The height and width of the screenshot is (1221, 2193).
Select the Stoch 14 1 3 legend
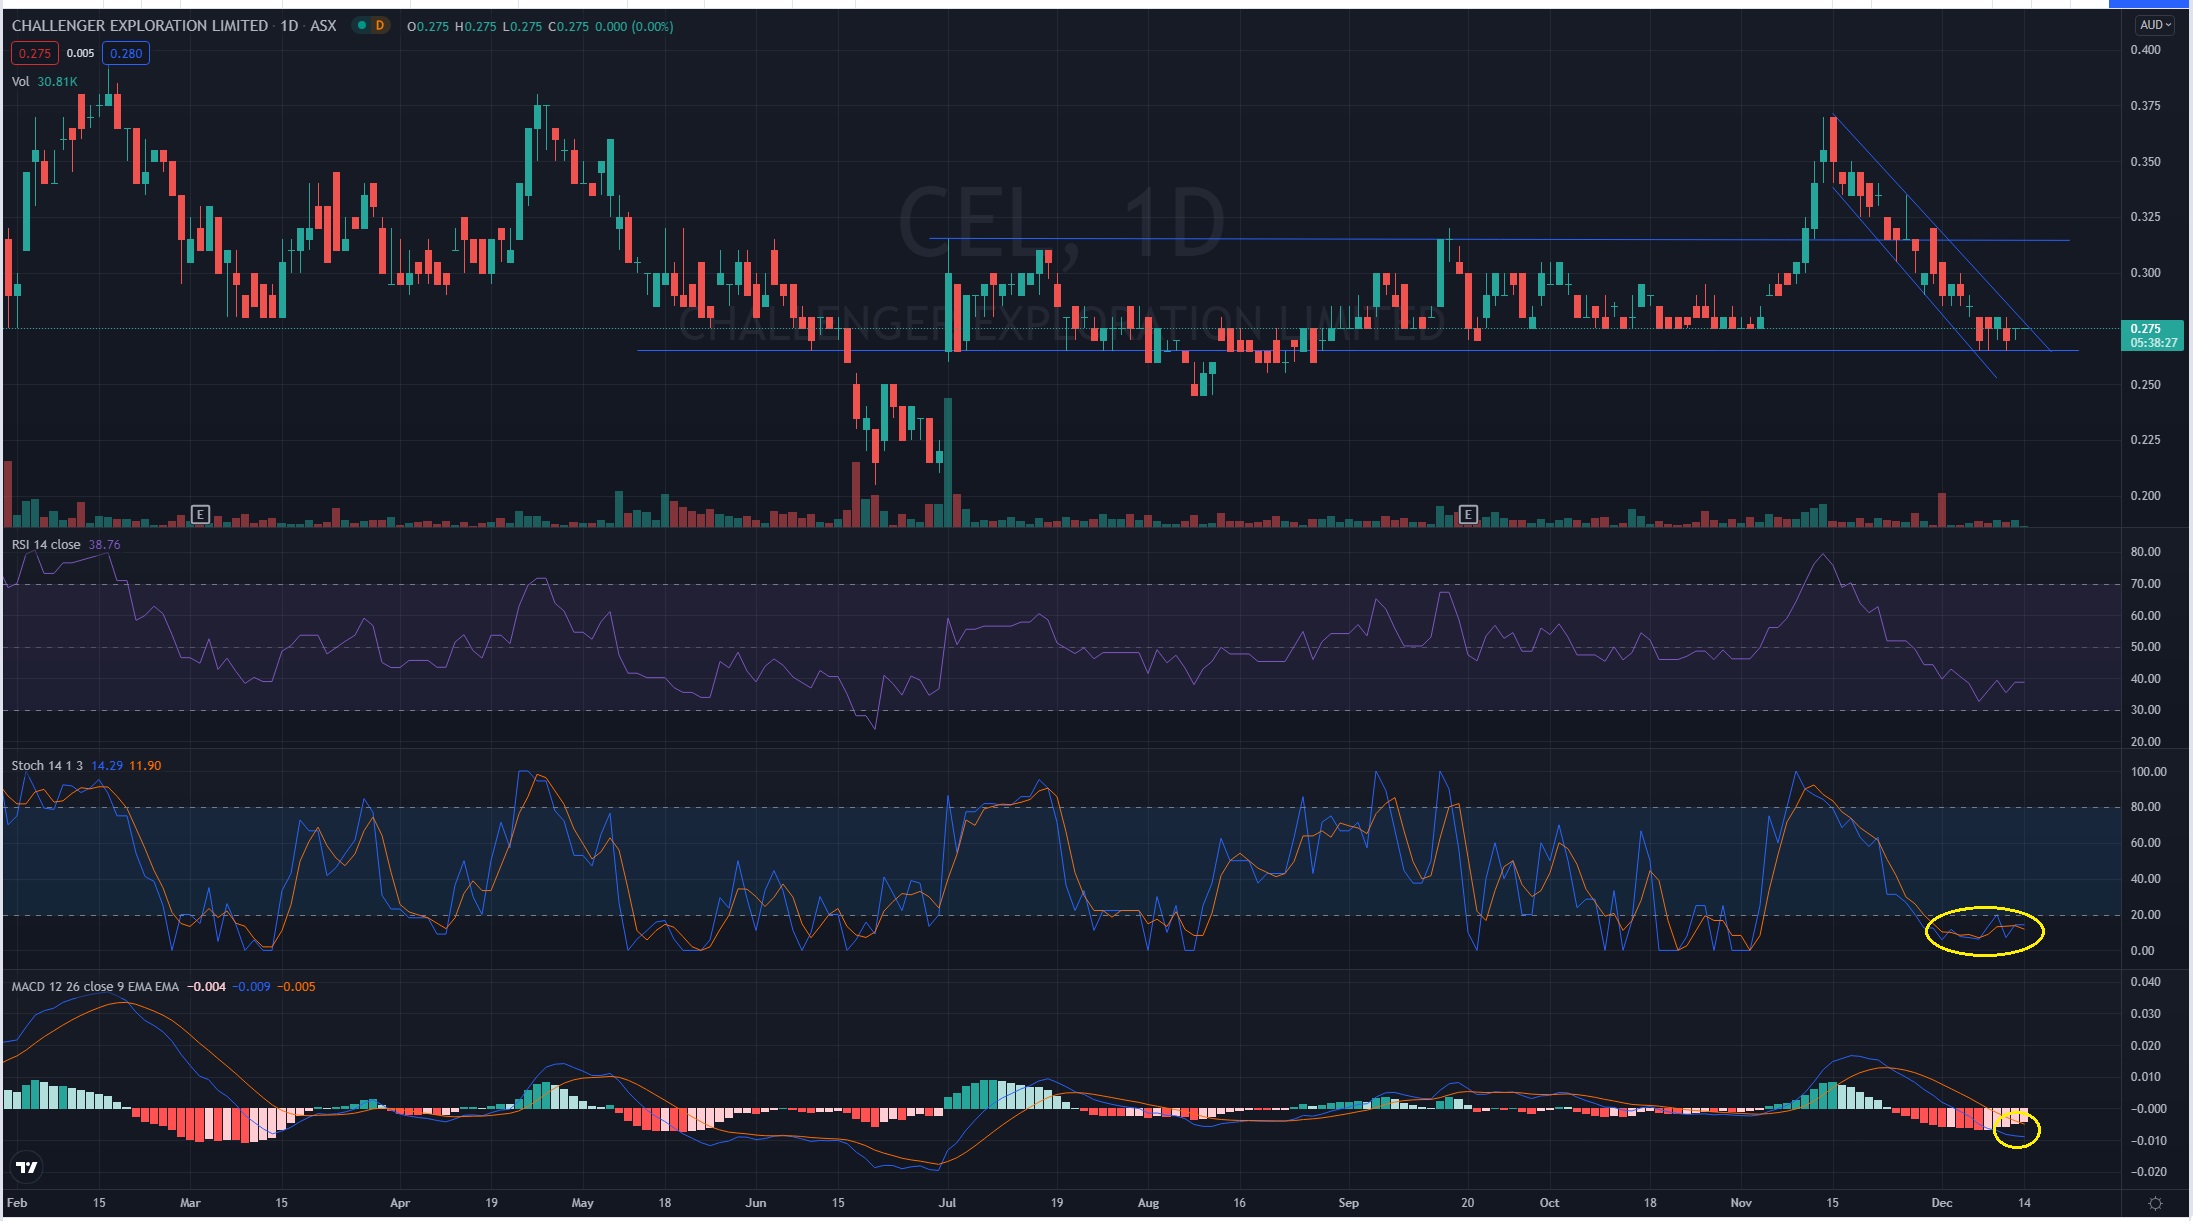click(48, 765)
